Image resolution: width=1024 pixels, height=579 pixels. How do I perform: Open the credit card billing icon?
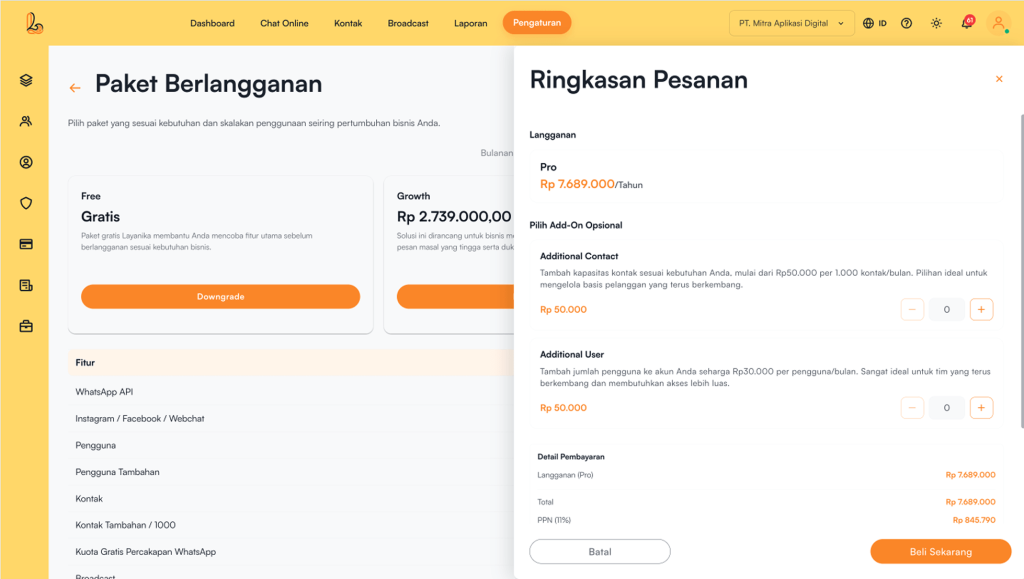click(26, 244)
